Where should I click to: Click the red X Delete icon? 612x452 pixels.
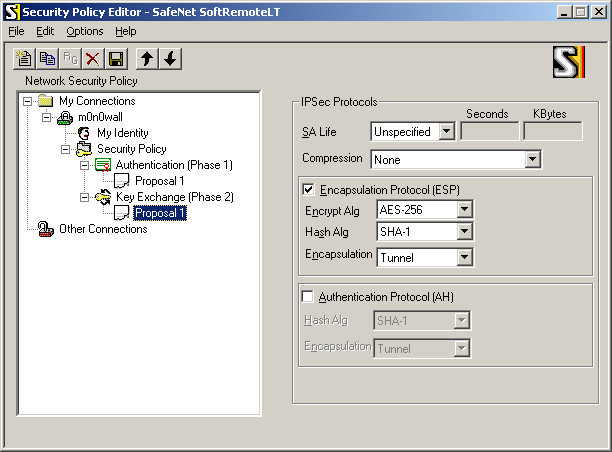[x=93, y=59]
